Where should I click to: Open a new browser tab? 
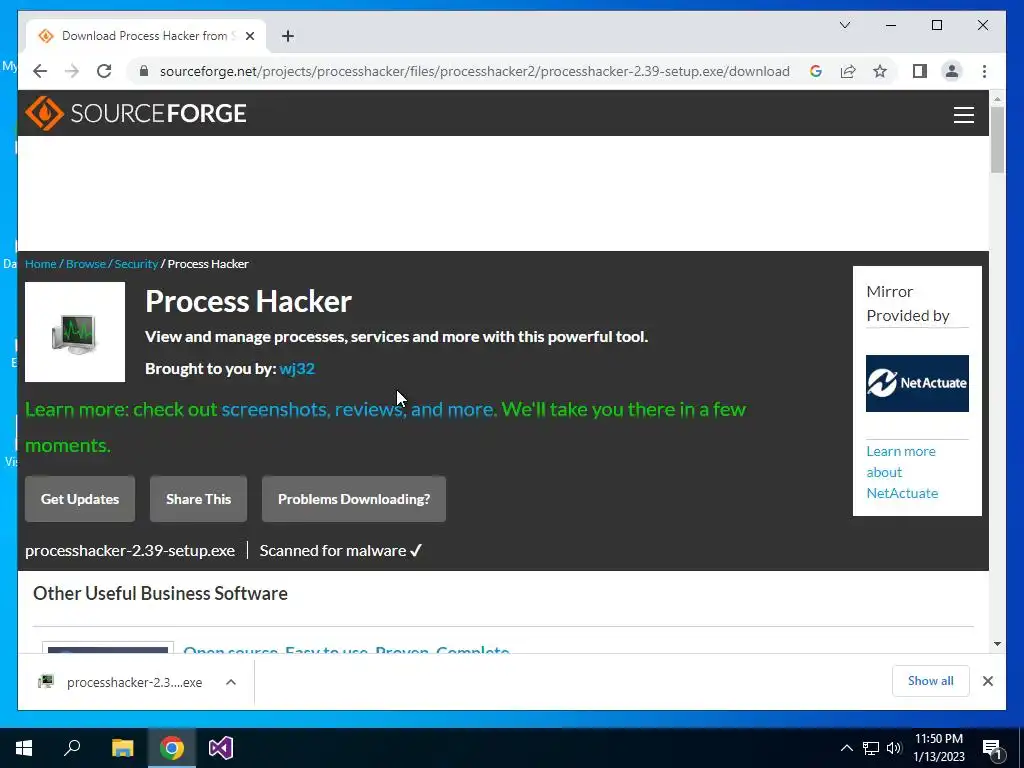(288, 36)
